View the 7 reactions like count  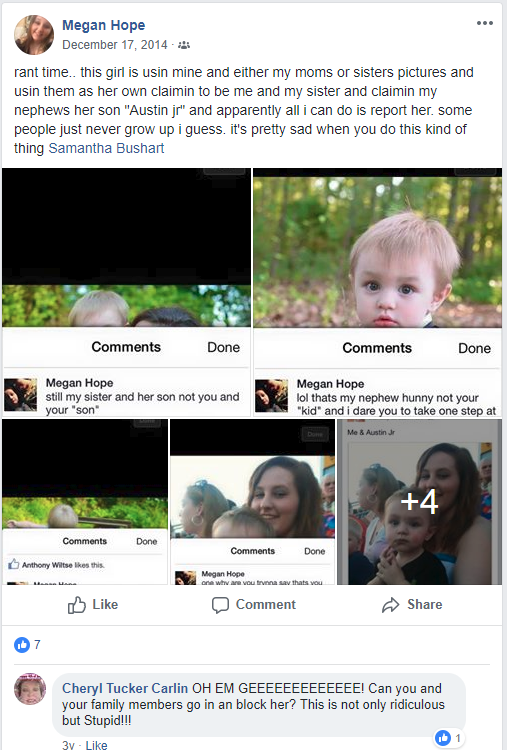pyautogui.click(x=27, y=645)
